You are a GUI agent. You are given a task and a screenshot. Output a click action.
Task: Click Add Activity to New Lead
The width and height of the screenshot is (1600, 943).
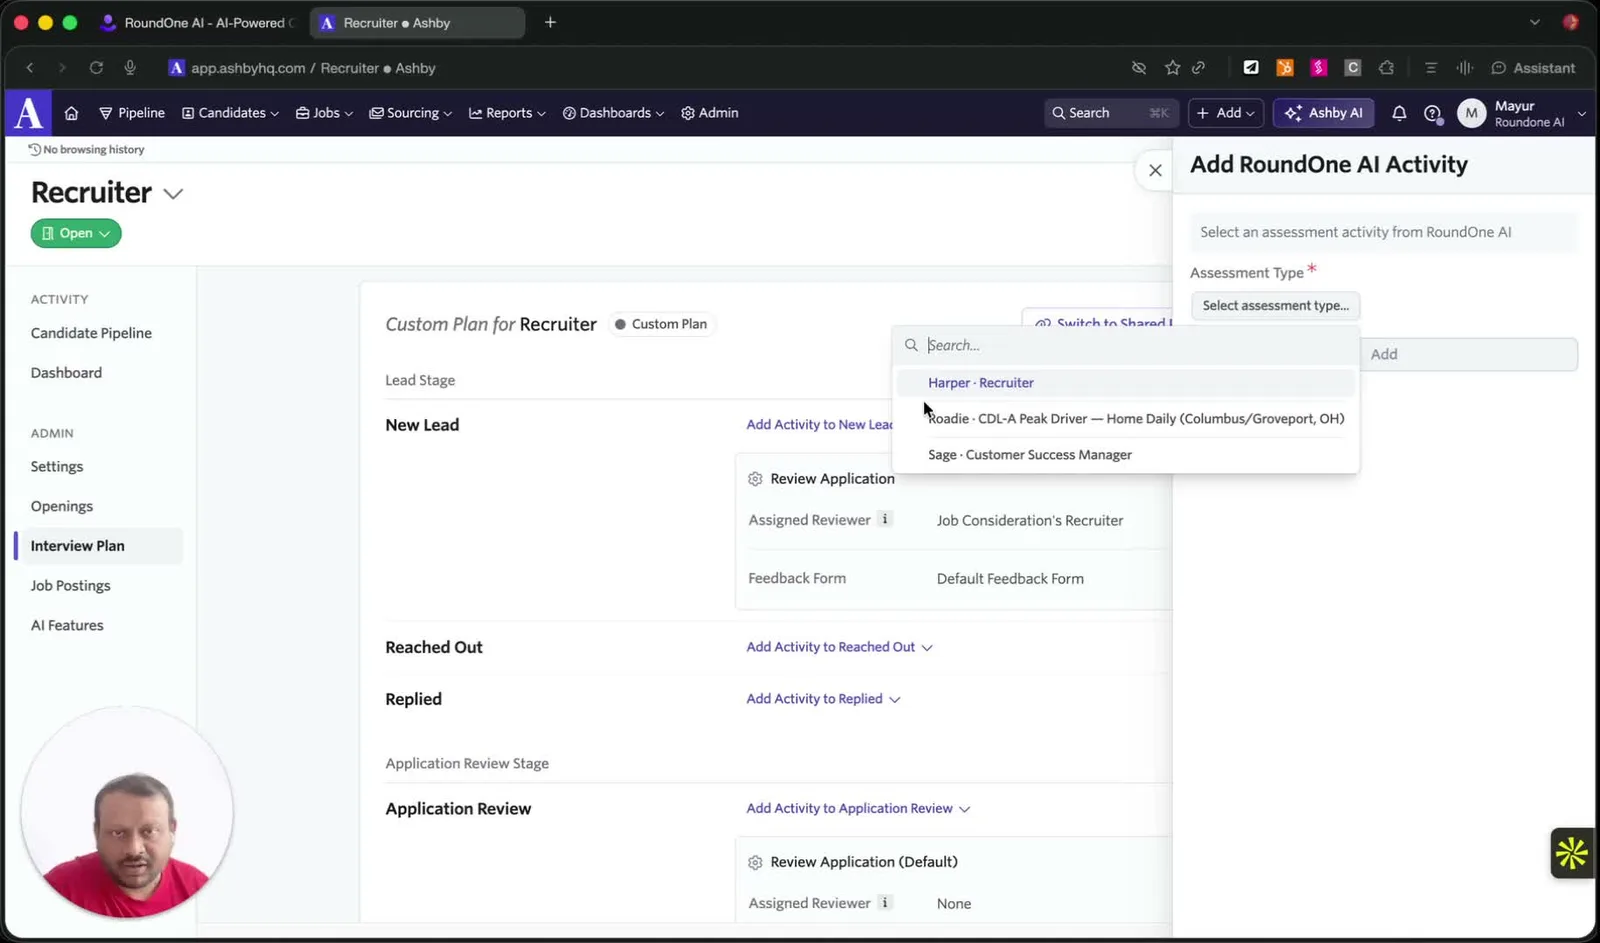click(819, 425)
